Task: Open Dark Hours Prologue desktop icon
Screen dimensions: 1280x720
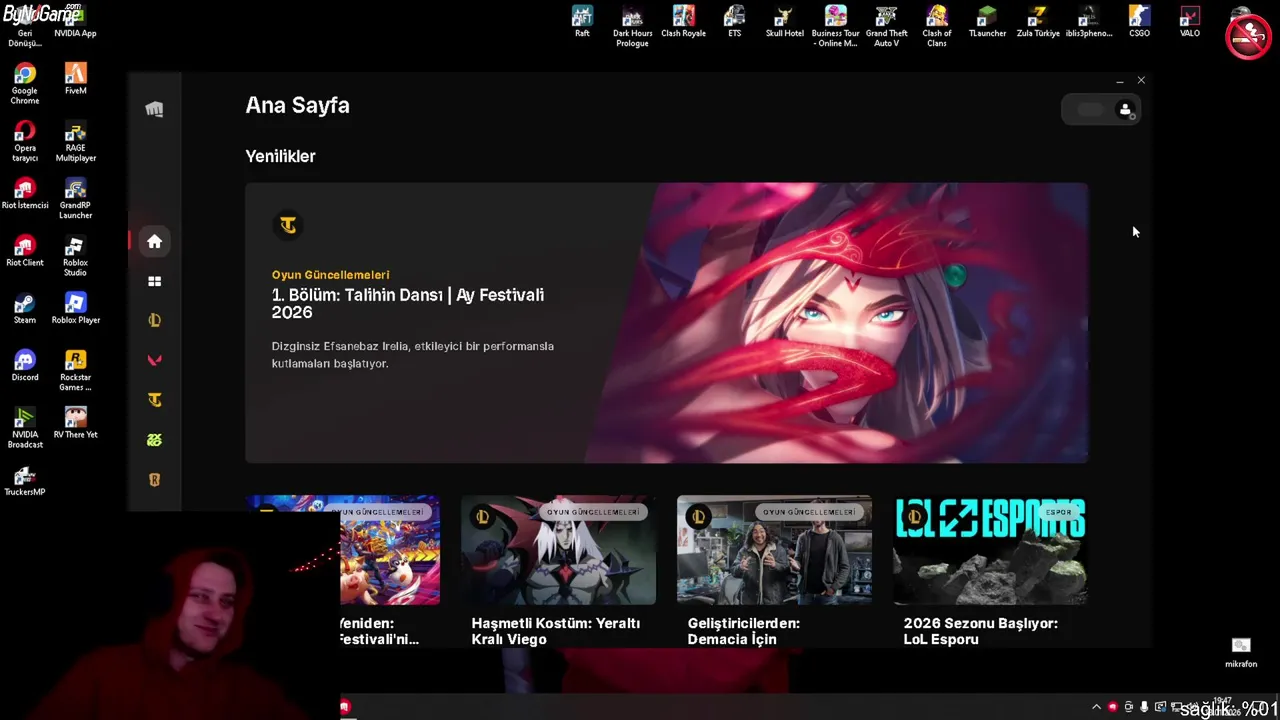Action: point(632,26)
